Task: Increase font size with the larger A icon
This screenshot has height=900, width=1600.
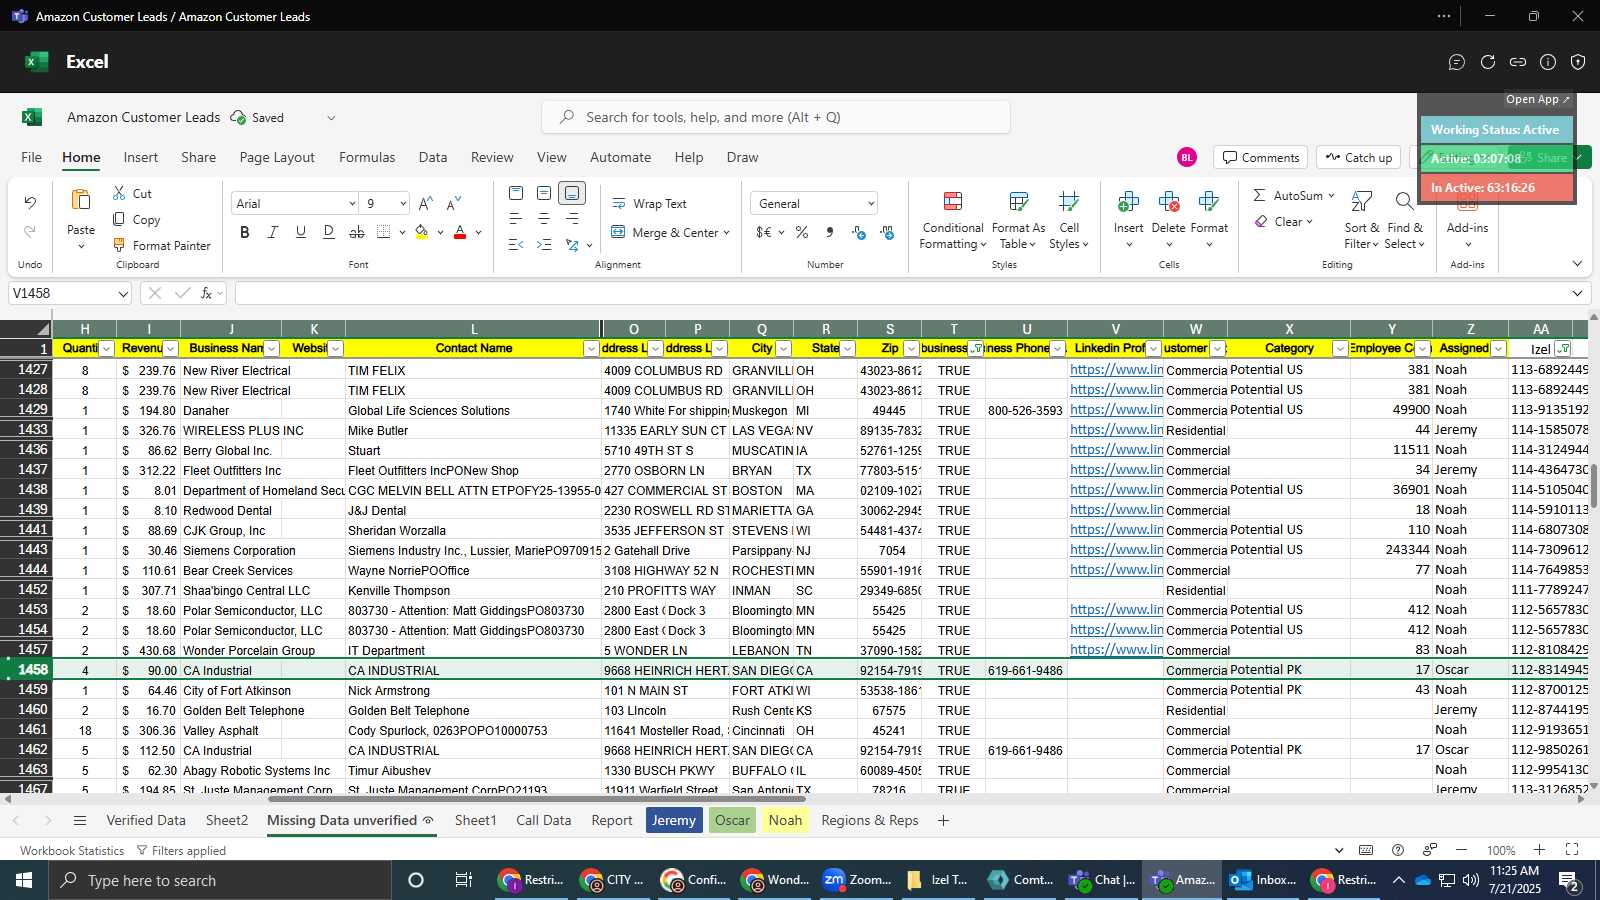Action: 426,203
